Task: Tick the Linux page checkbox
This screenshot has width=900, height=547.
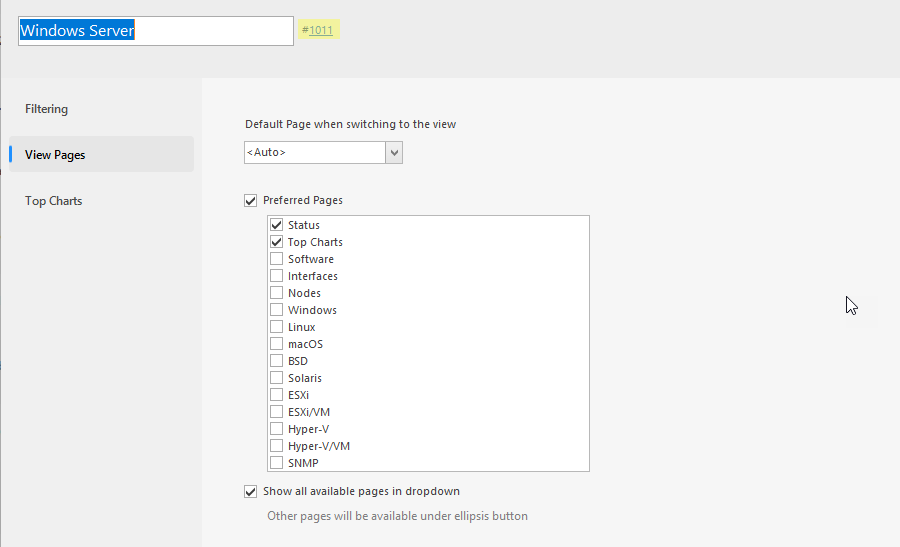Action: click(277, 327)
